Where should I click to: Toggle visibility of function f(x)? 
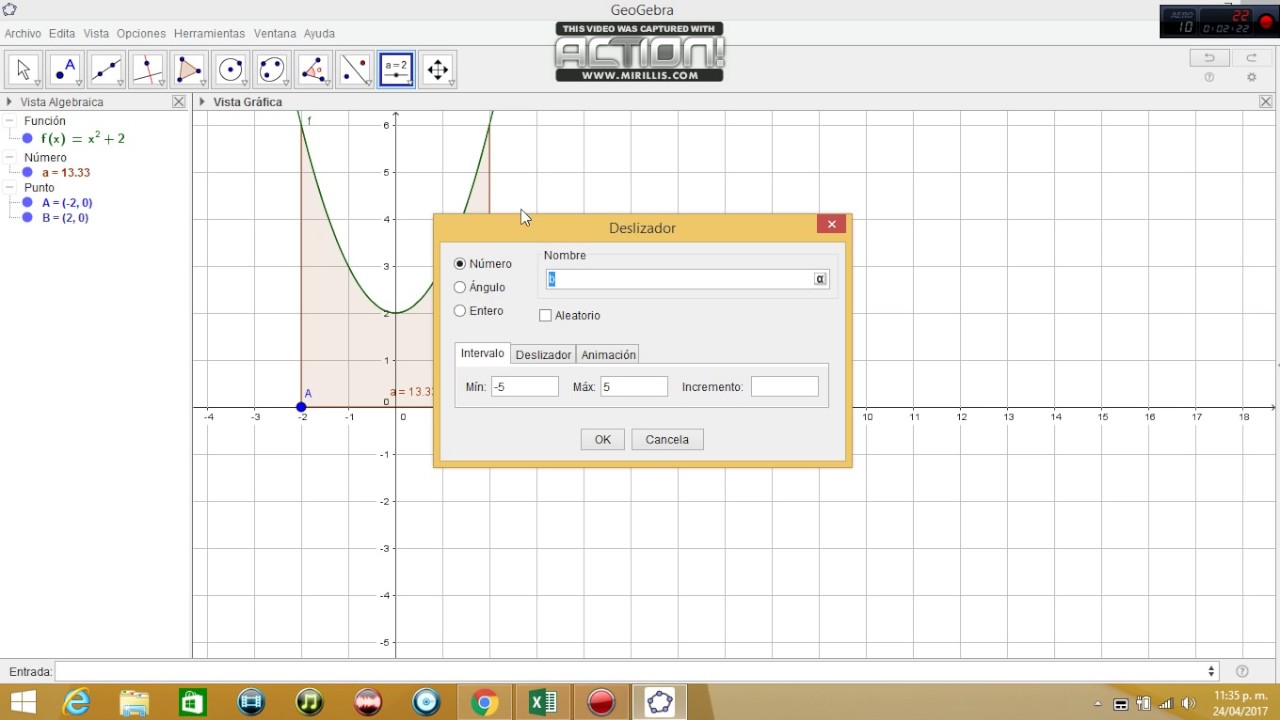point(28,139)
